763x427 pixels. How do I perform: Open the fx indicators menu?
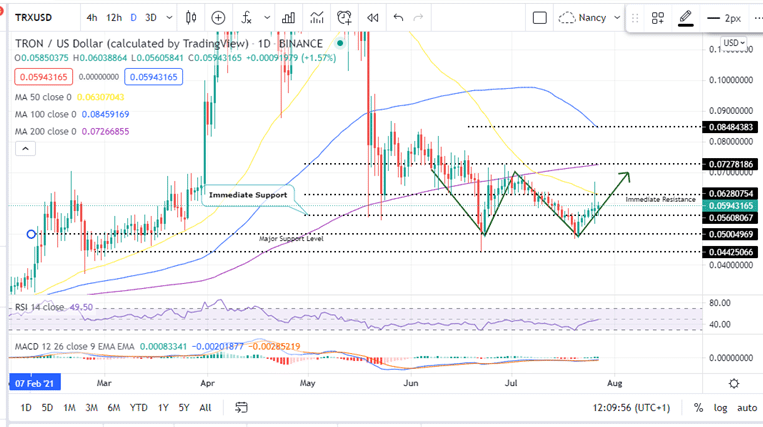(247, 18)
